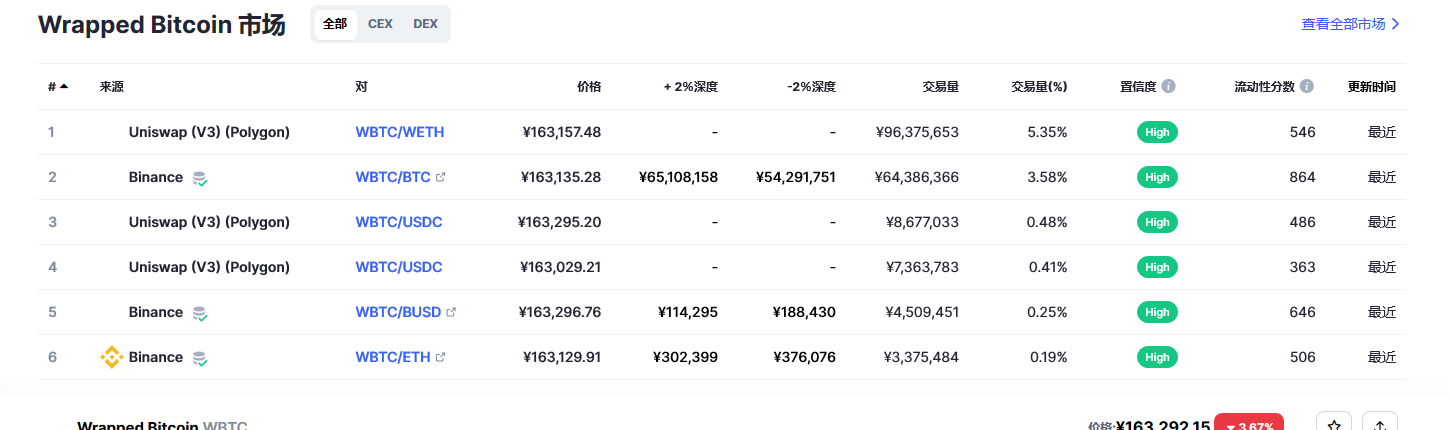Click the High confidence badge in row 4
The height and width of the screenshot is (430, 1450).
pos(1157,267)
